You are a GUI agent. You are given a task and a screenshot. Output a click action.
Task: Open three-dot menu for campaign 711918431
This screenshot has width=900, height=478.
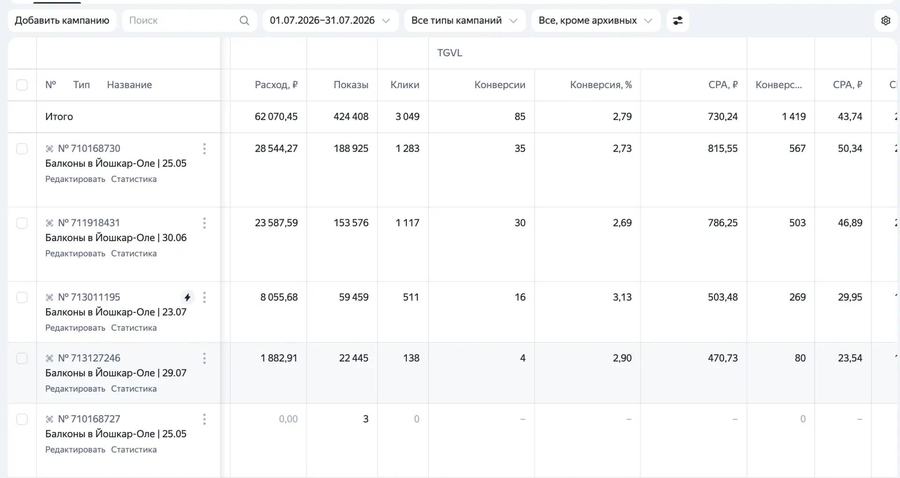(204, 223)
